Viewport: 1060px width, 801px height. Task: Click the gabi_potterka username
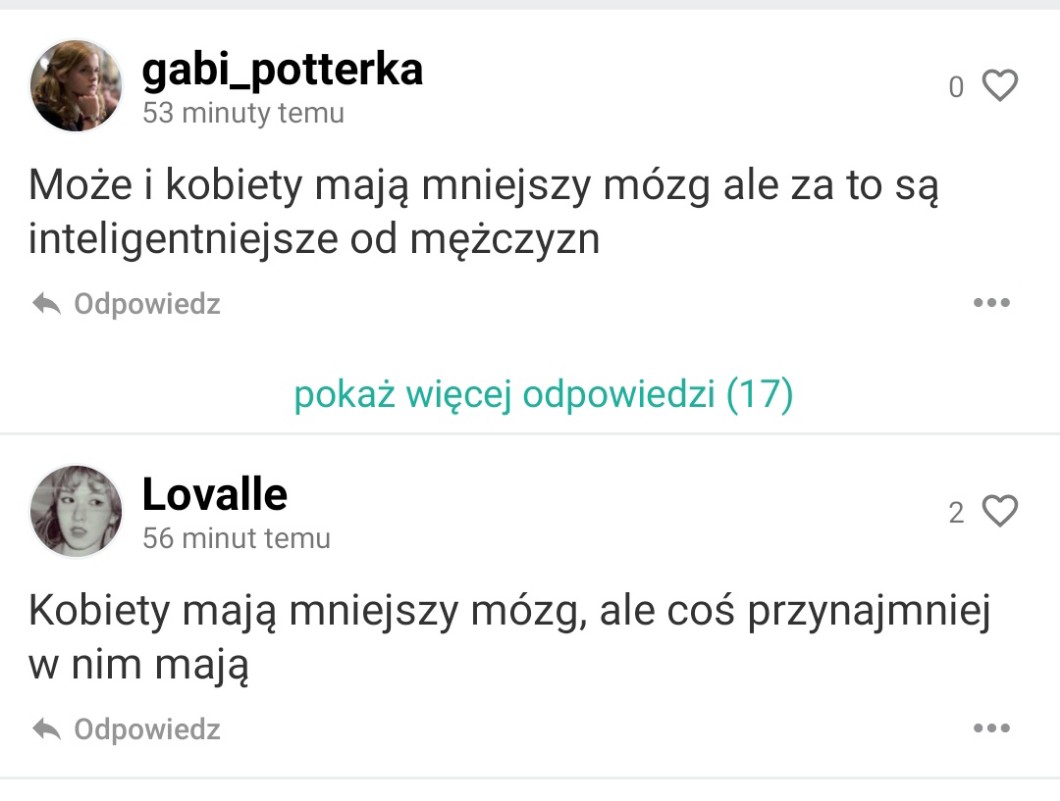pos(282,70)
